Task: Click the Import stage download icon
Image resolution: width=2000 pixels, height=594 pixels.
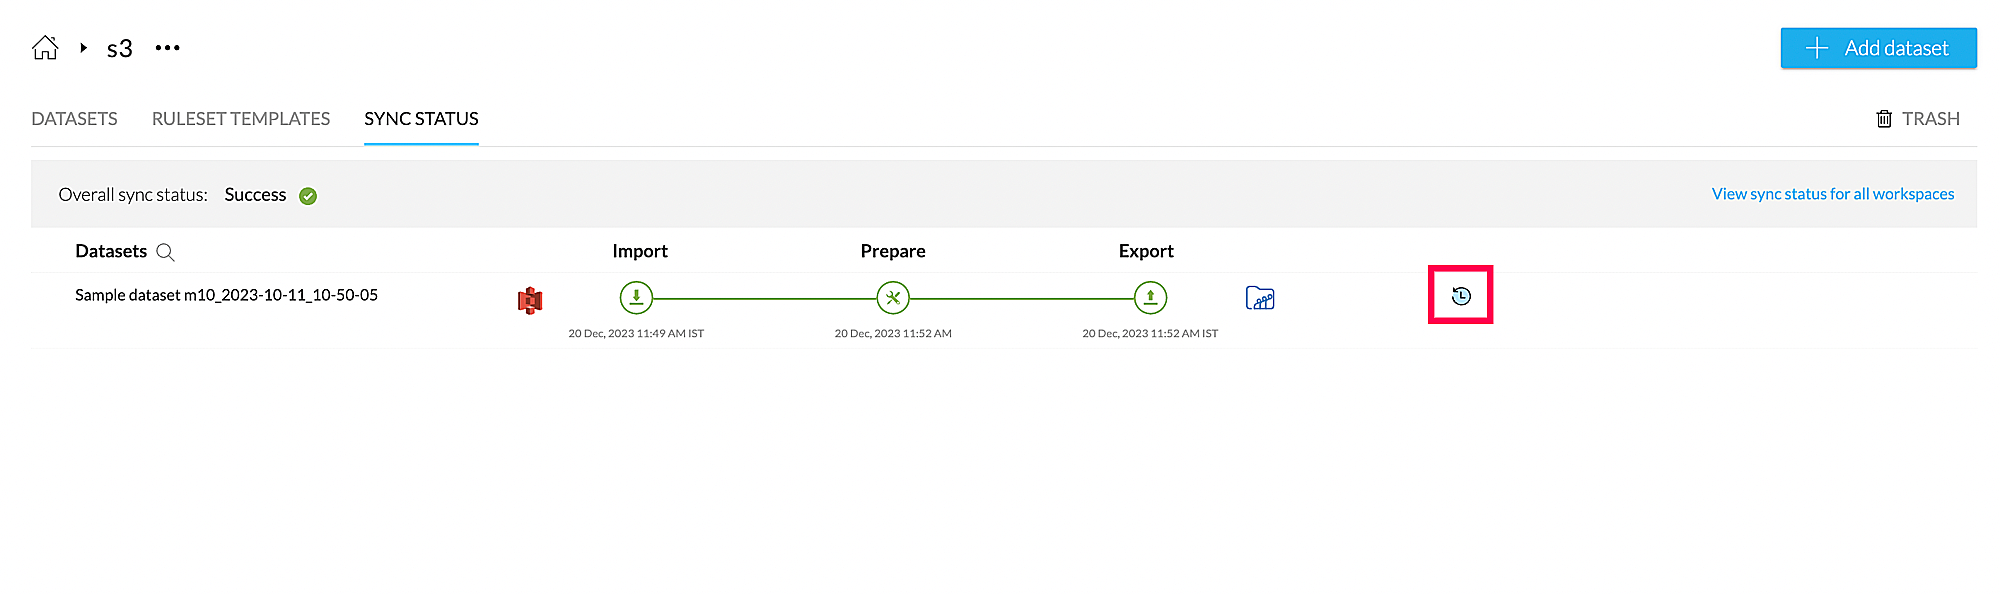Action: tap(636, 297)
